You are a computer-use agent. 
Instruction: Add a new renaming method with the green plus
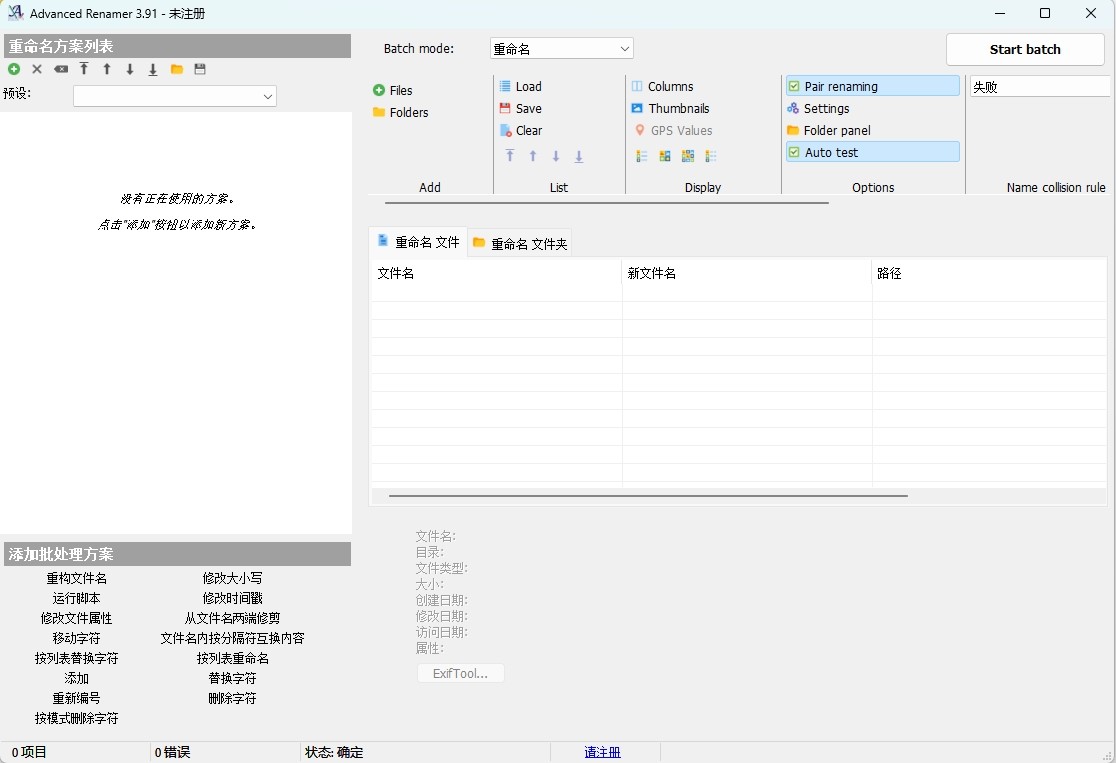pos(14,69)
